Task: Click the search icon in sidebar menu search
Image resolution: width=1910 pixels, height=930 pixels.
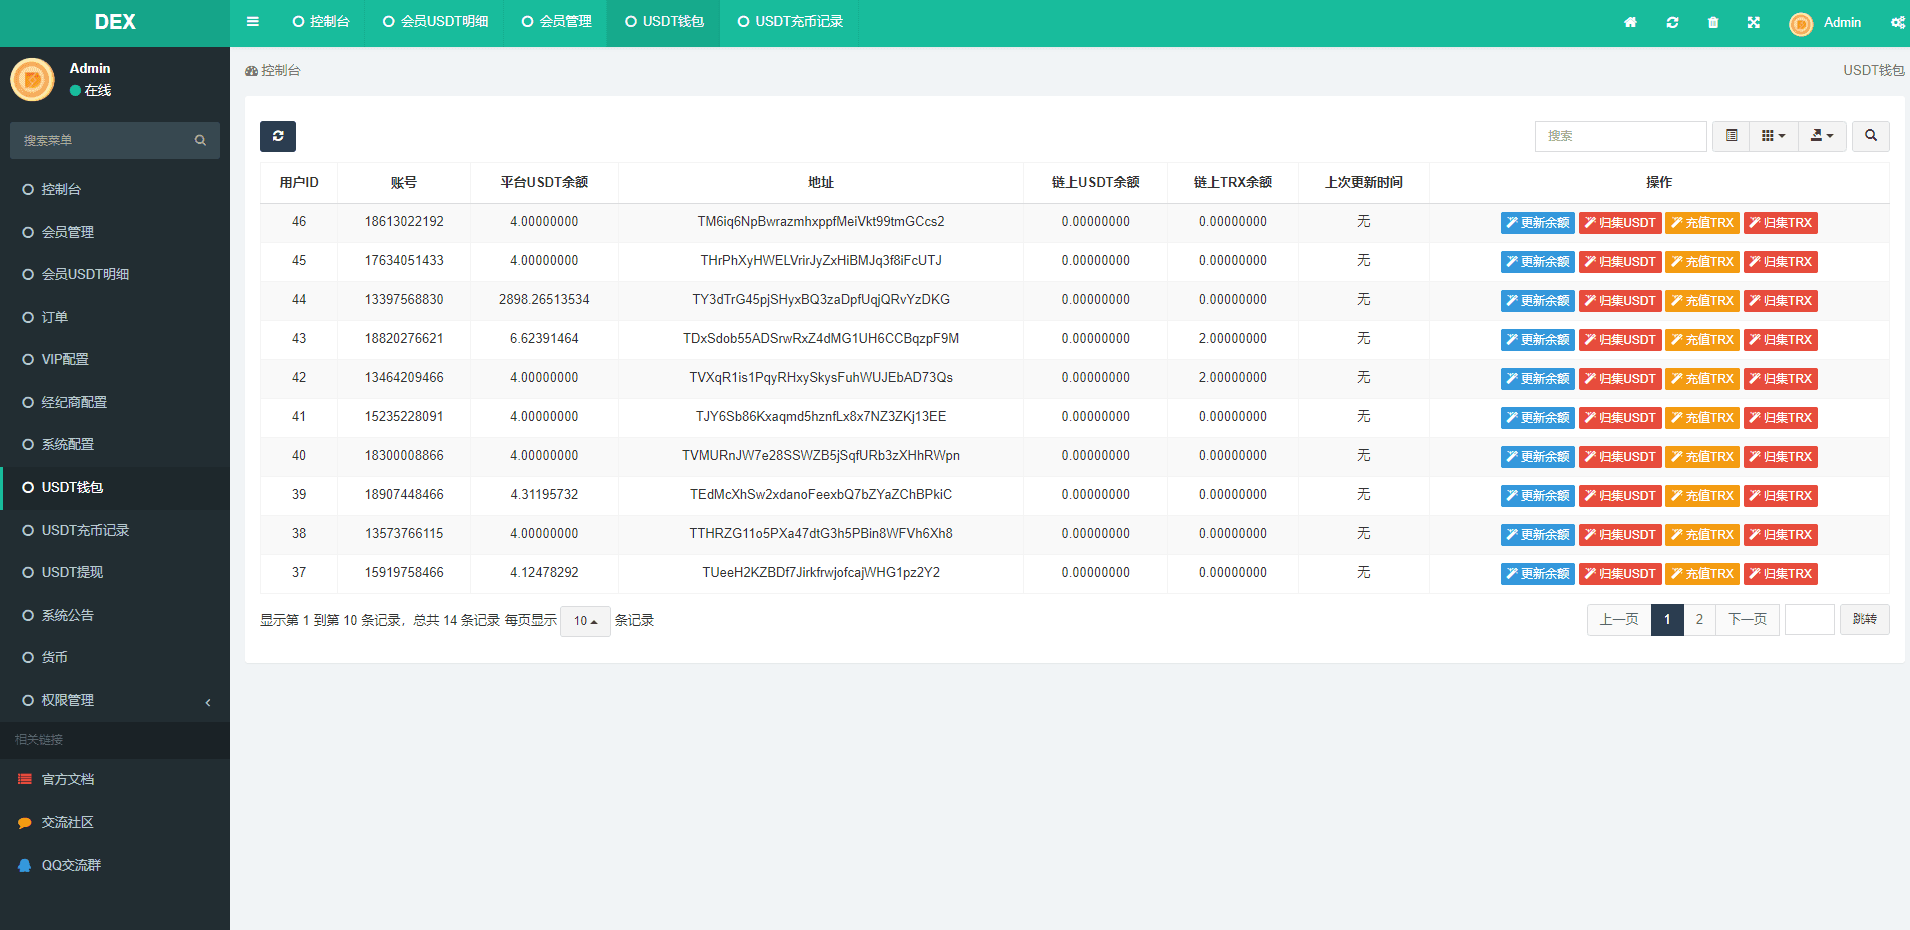Action: point(200,141)
